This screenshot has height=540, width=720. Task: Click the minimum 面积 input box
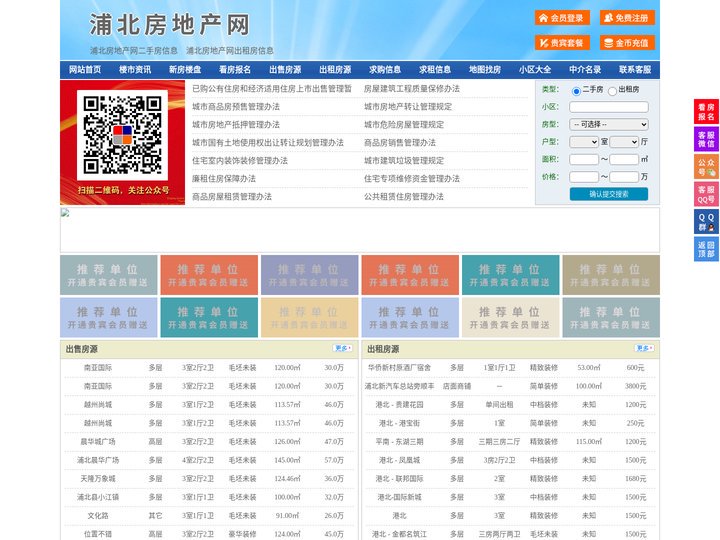pos(584,159)
